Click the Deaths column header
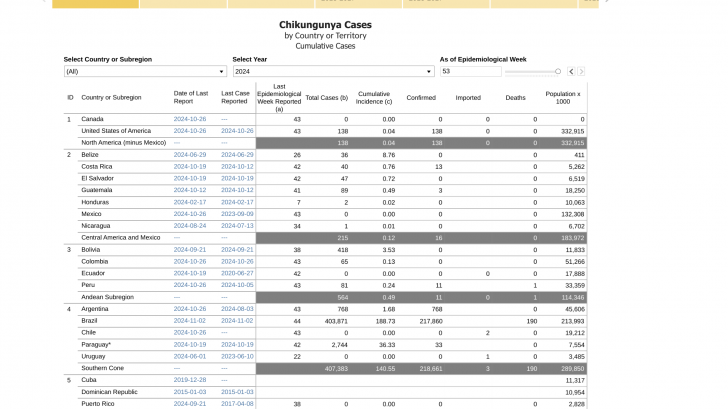The image size is (728, 409). 515,98
